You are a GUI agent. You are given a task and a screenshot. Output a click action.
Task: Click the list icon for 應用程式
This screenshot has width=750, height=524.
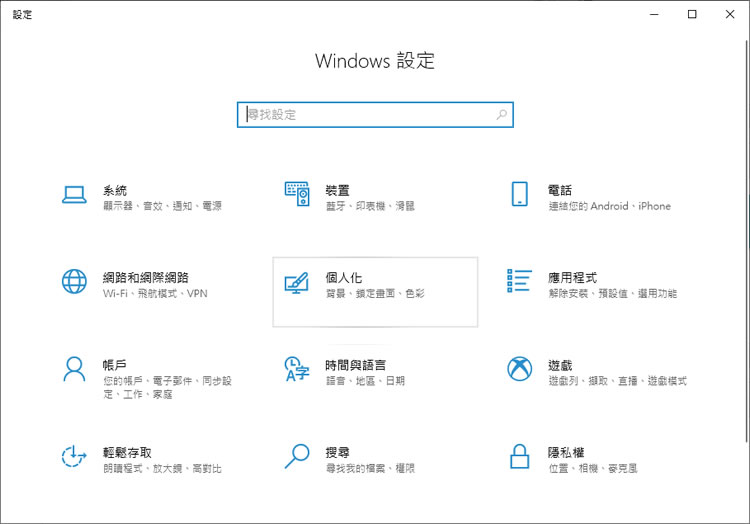pos(519,281)
